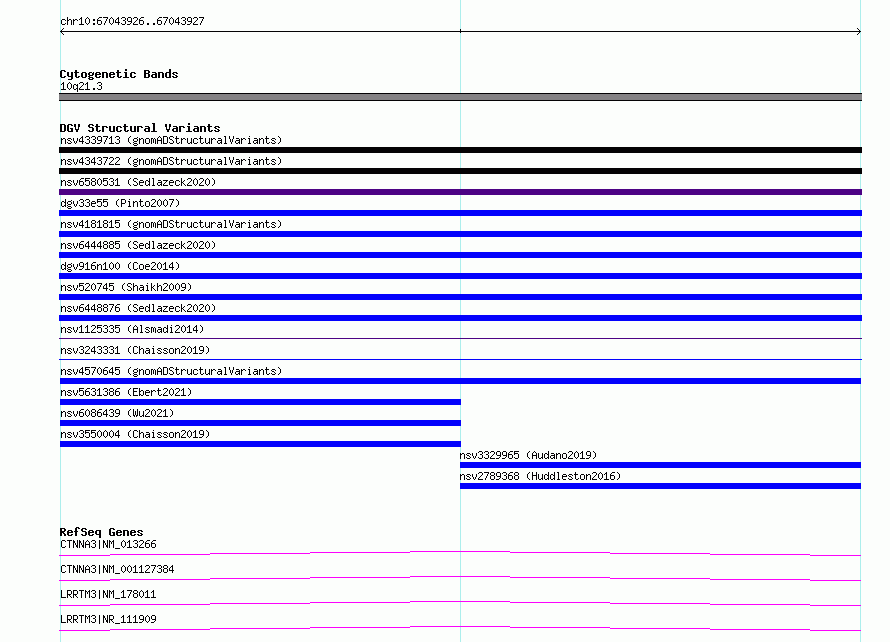This screenshot has height=642, width=890.
Task: Open dgv916n100 (Coe2014) variant label
Action: pyautogui.click(x=120, y=266)
